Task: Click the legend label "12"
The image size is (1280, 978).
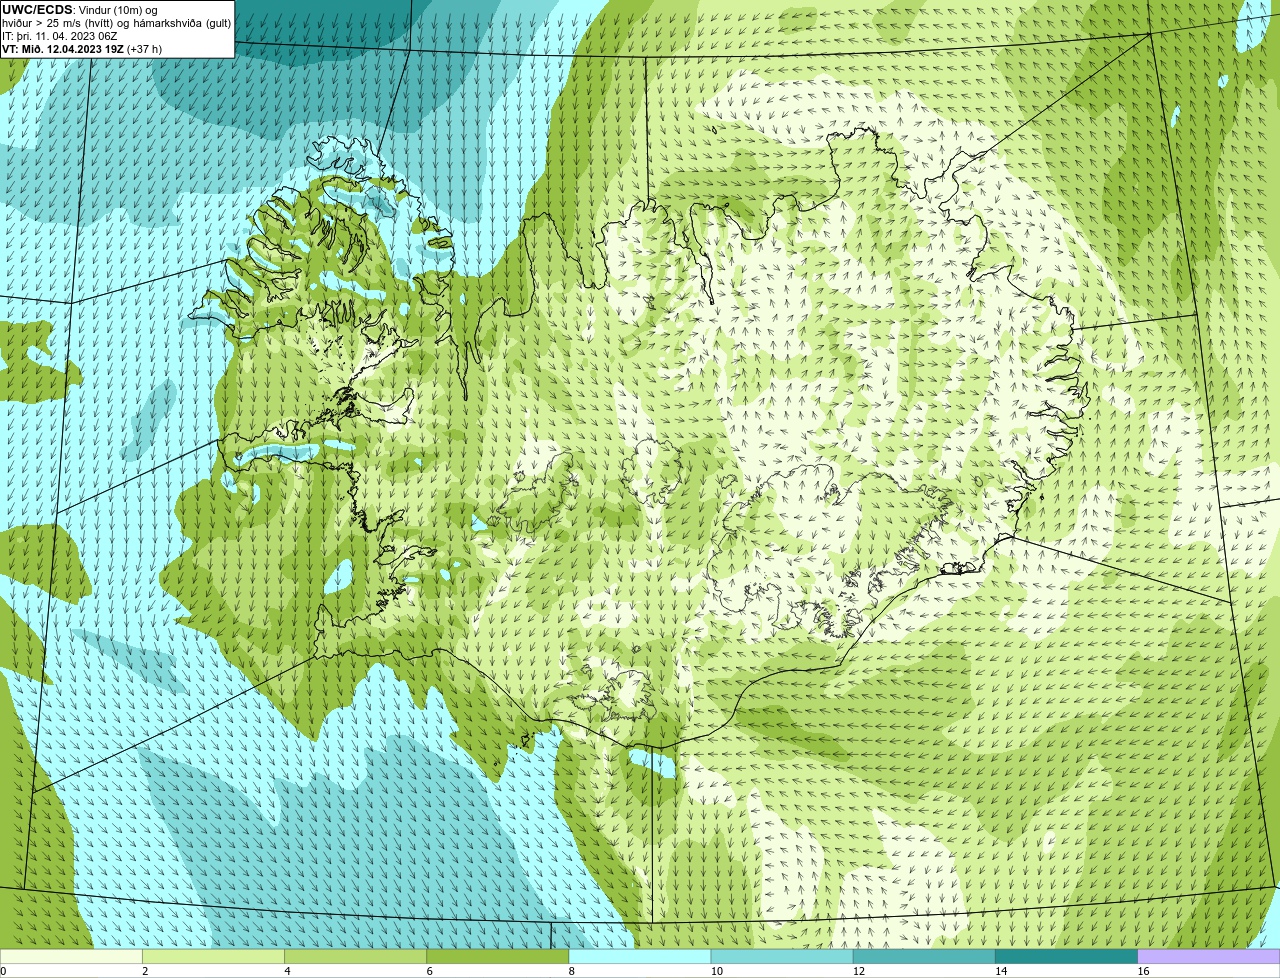Action: click(859, 971)
